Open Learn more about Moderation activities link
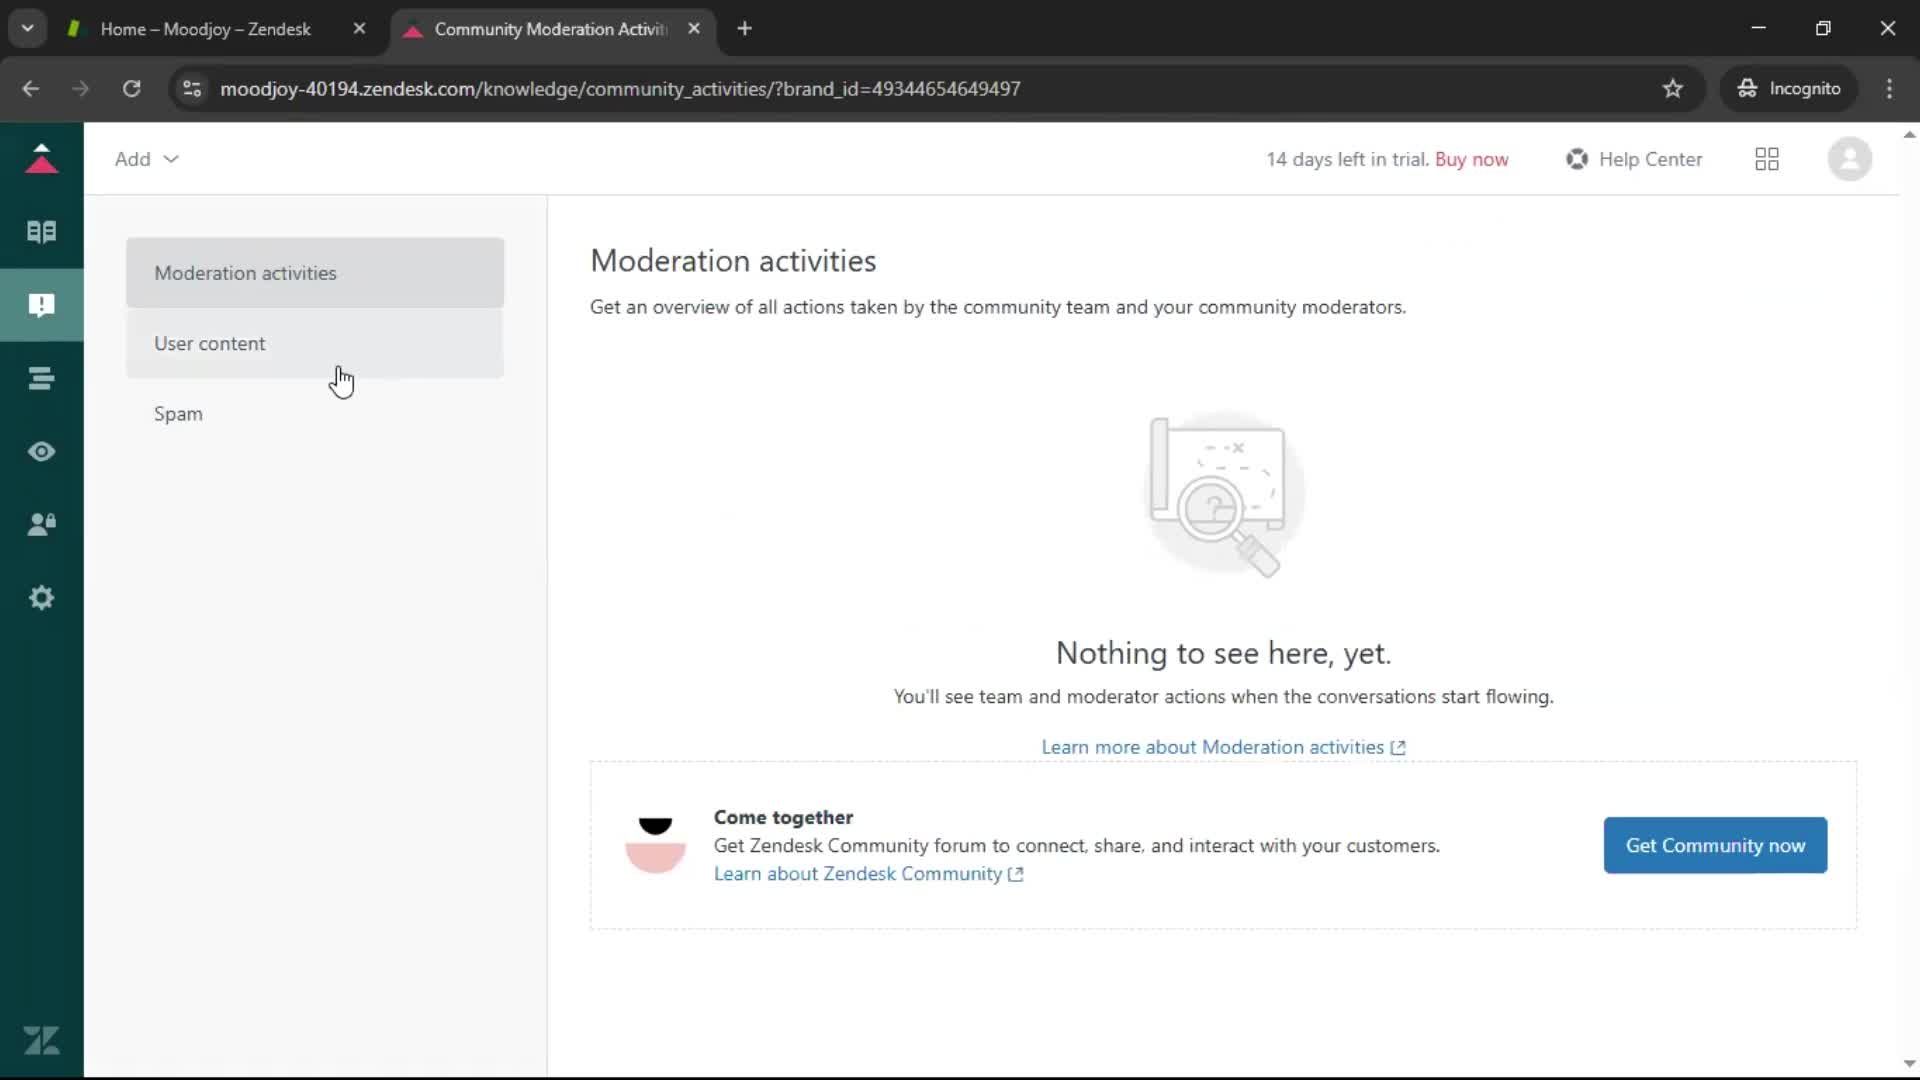1920x1080 pixels. pos(1223,748)
